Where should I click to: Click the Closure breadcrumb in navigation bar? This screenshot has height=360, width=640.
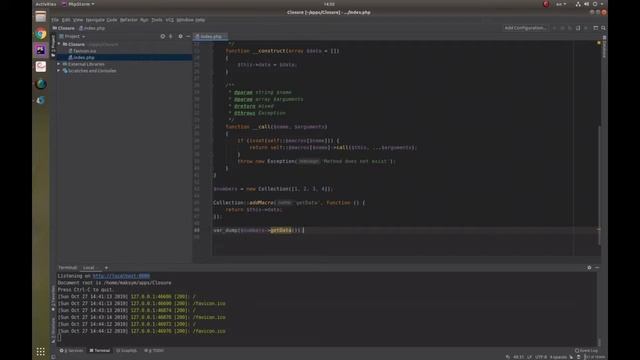64,28
